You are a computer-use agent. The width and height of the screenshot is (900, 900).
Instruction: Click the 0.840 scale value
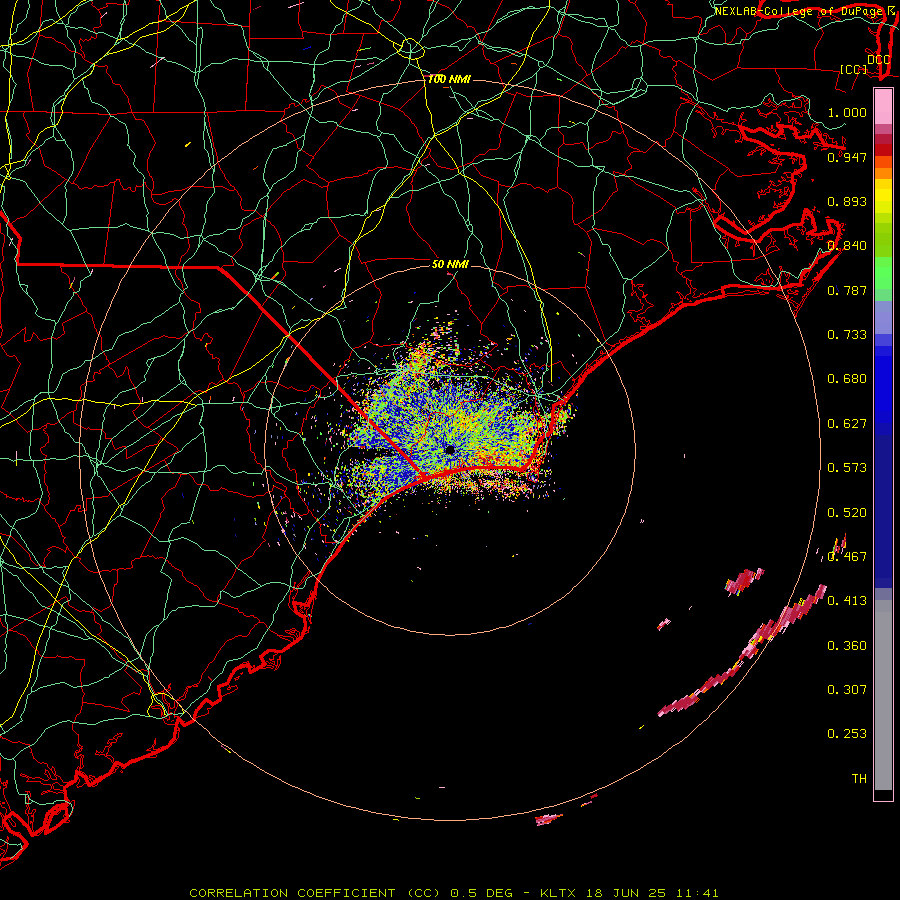847,246
